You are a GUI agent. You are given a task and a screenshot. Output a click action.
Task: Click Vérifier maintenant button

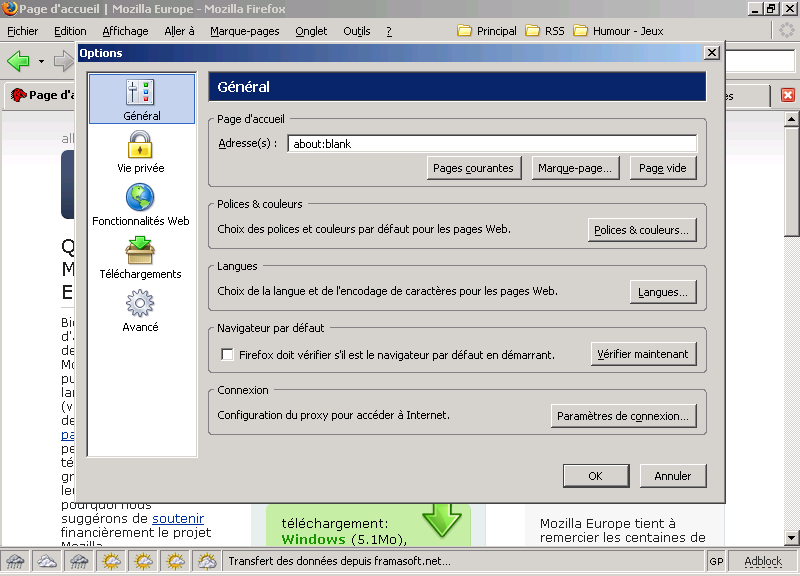tap(643, 354)
